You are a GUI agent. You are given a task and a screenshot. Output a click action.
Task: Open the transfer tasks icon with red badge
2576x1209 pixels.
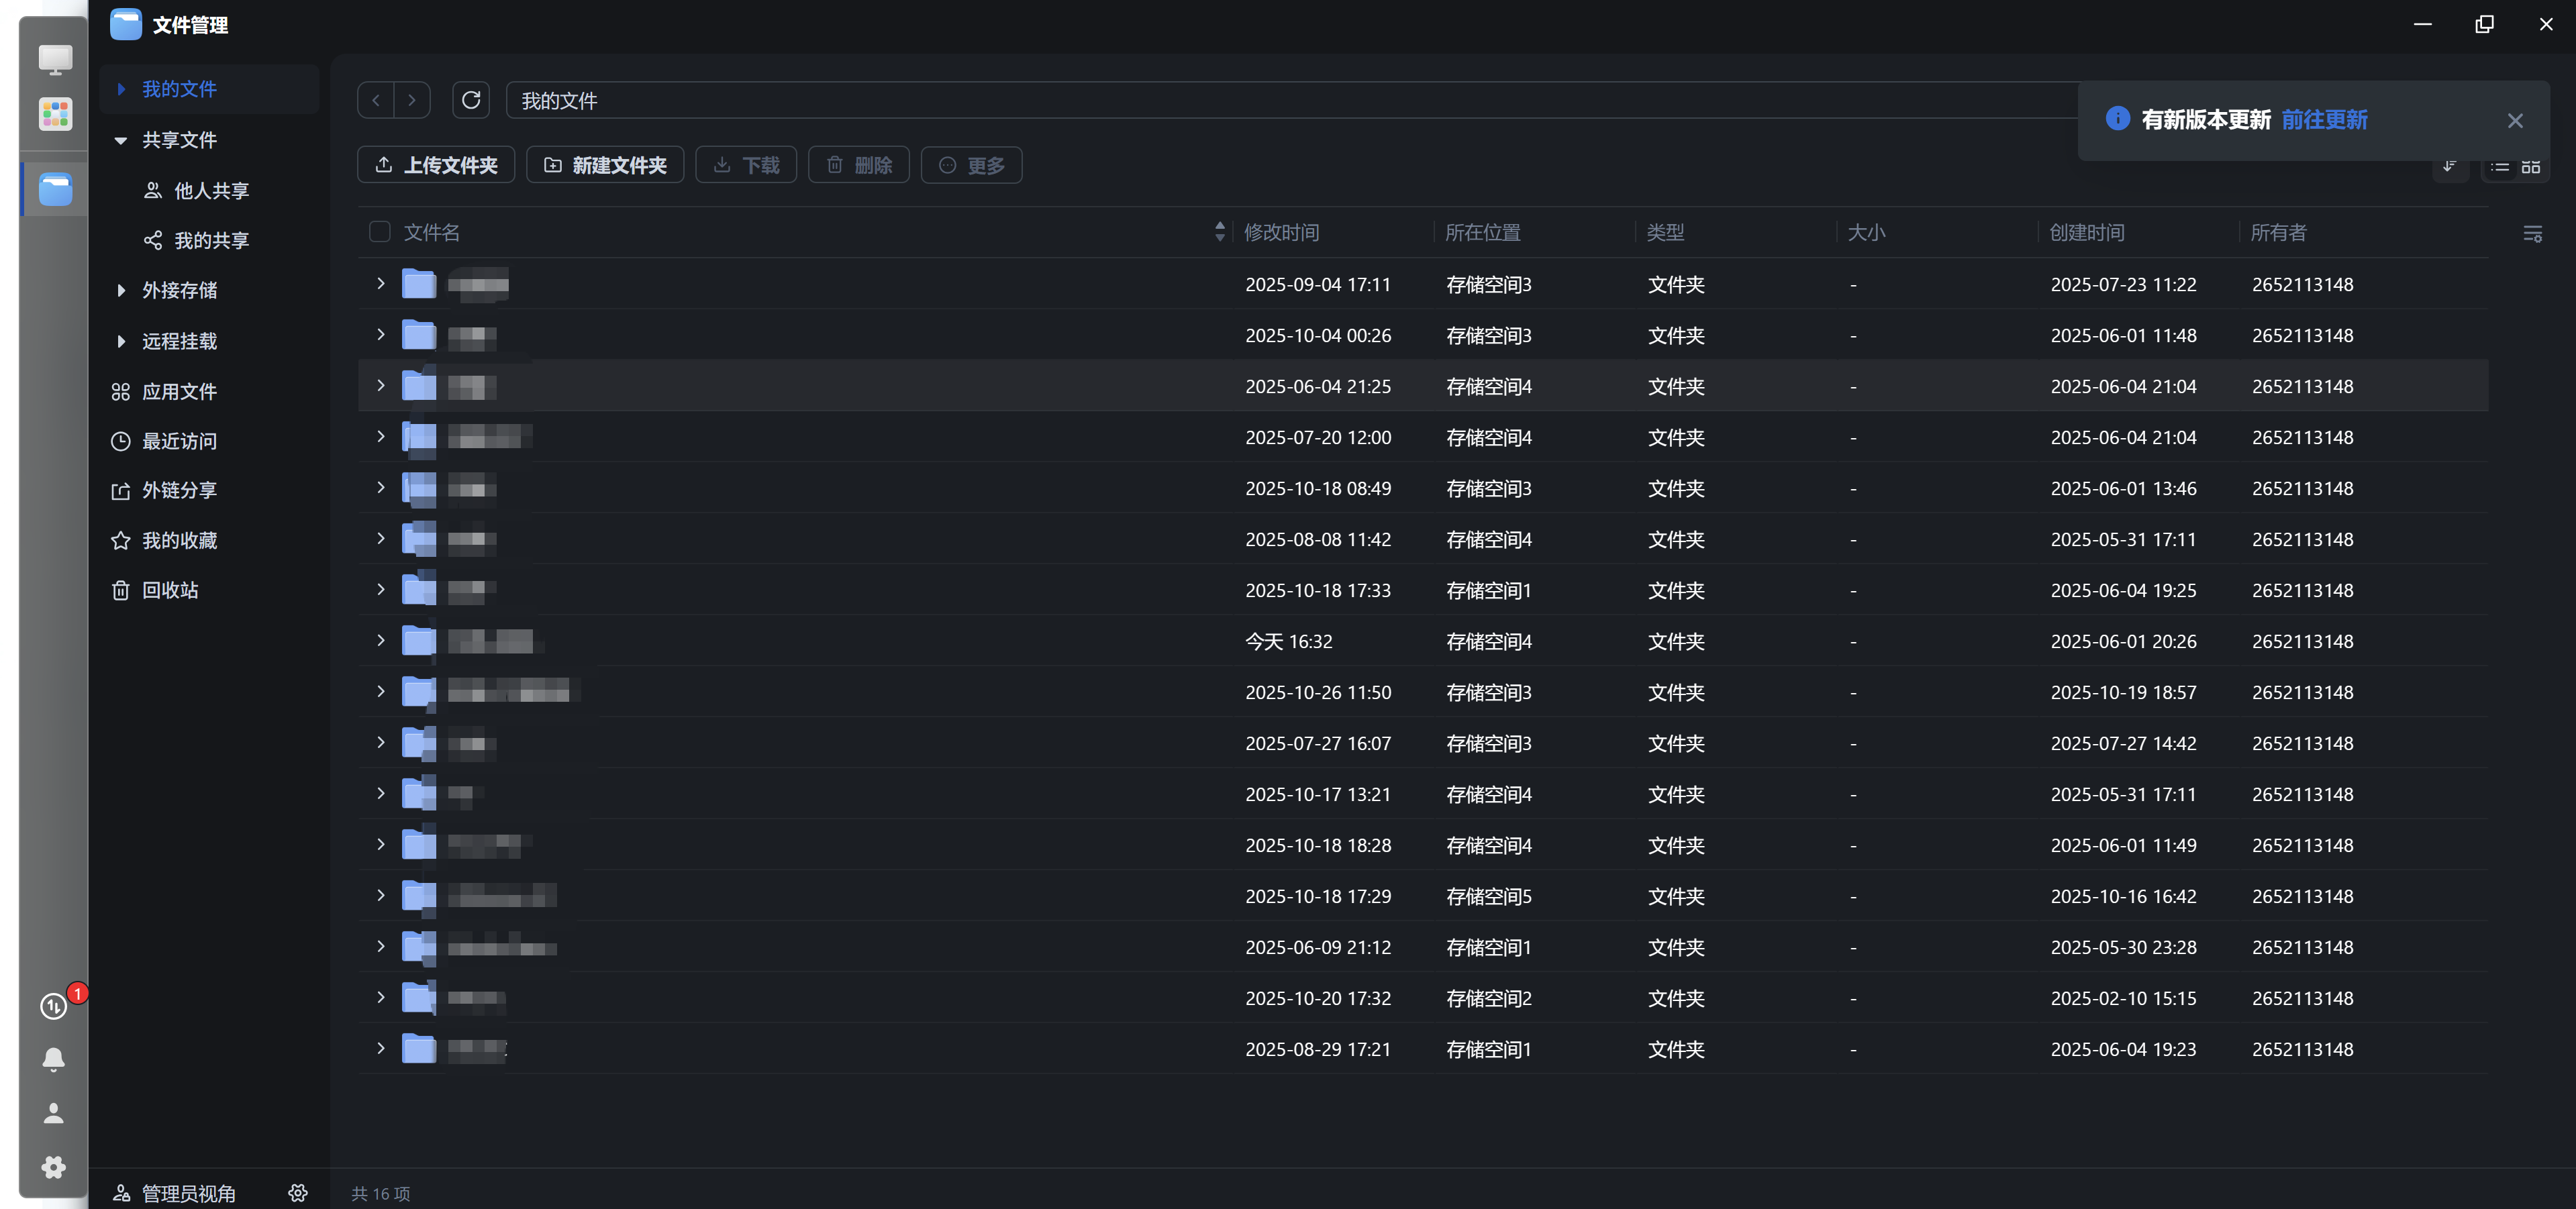[54, 1005]
